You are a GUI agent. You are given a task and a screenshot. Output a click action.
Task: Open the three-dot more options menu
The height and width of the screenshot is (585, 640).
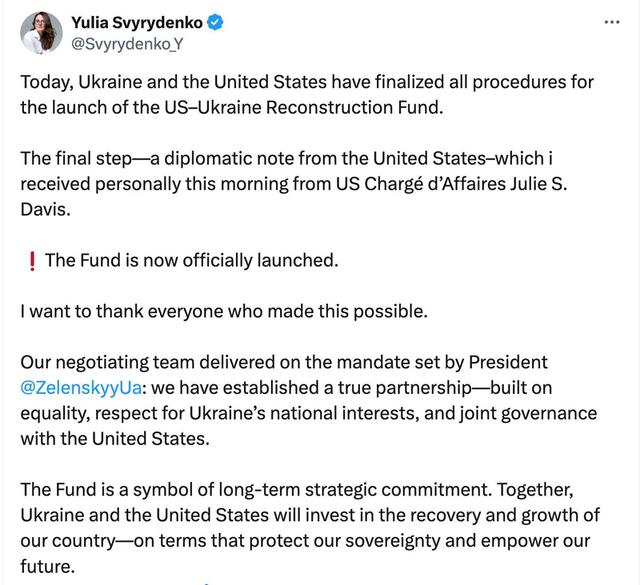tap(612, 20)
